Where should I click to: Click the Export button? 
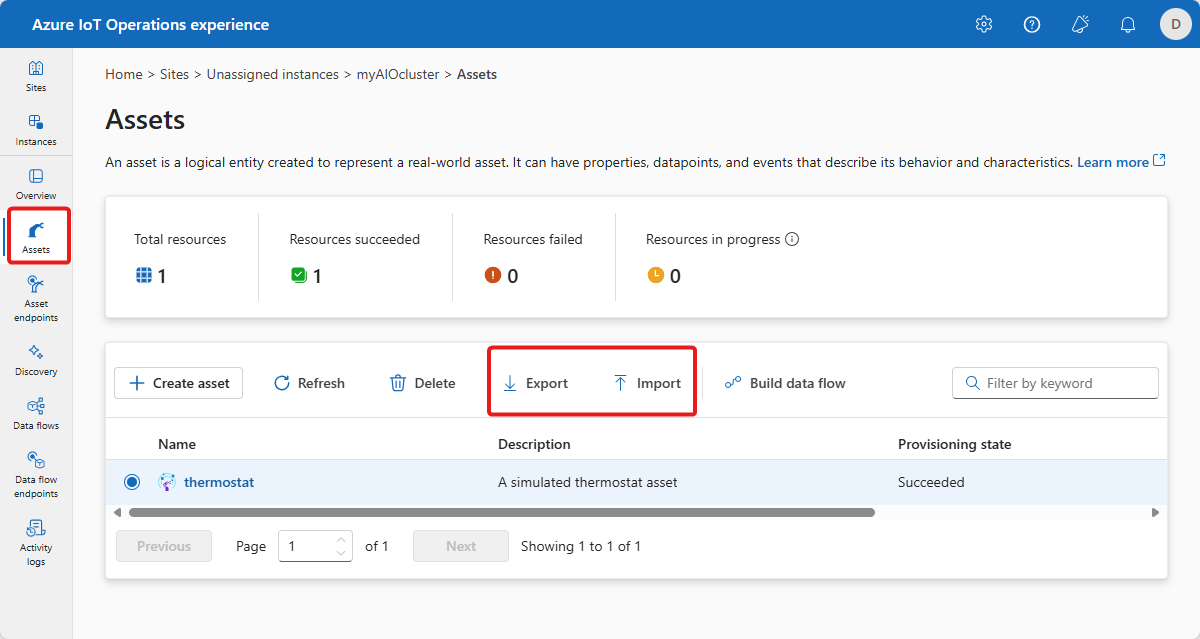[x=535, y=383]
